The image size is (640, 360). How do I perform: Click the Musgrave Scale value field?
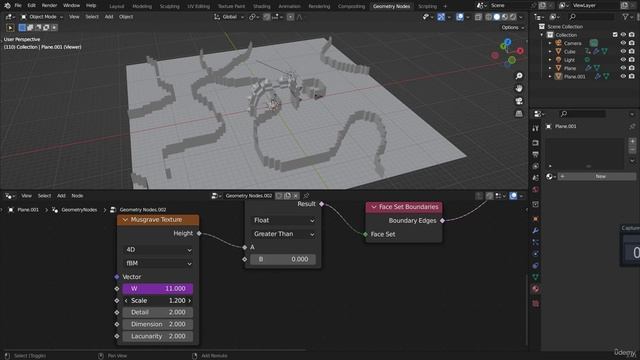point(158,300)
